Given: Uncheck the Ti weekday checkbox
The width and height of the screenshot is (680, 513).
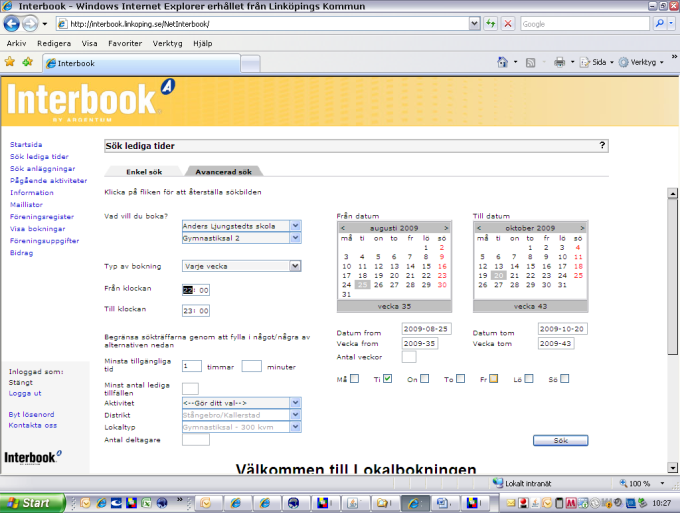Looking at the screenshot, I should 387,379.
